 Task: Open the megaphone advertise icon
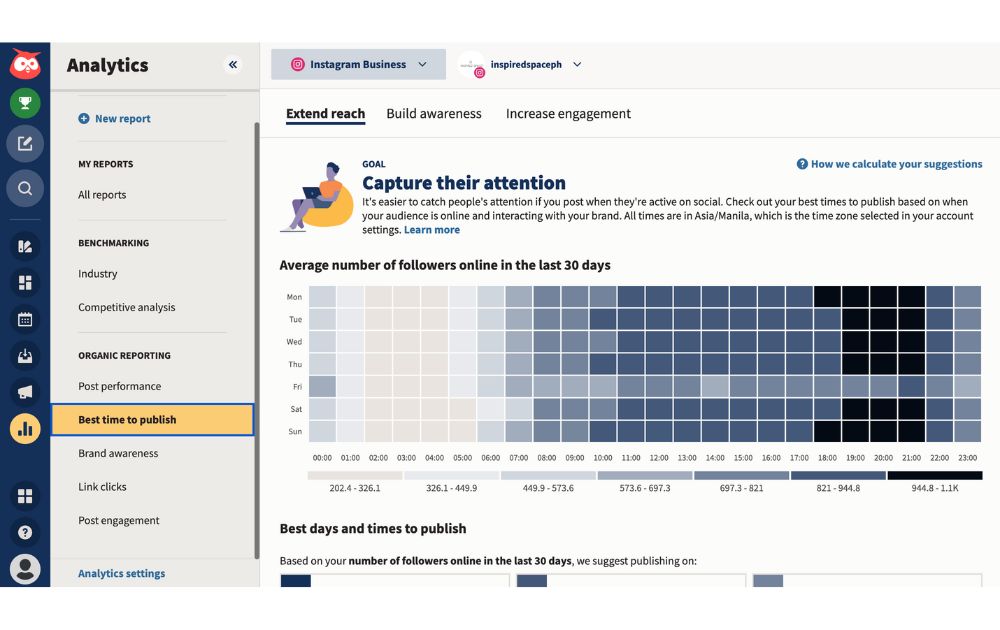click(25, 391)
